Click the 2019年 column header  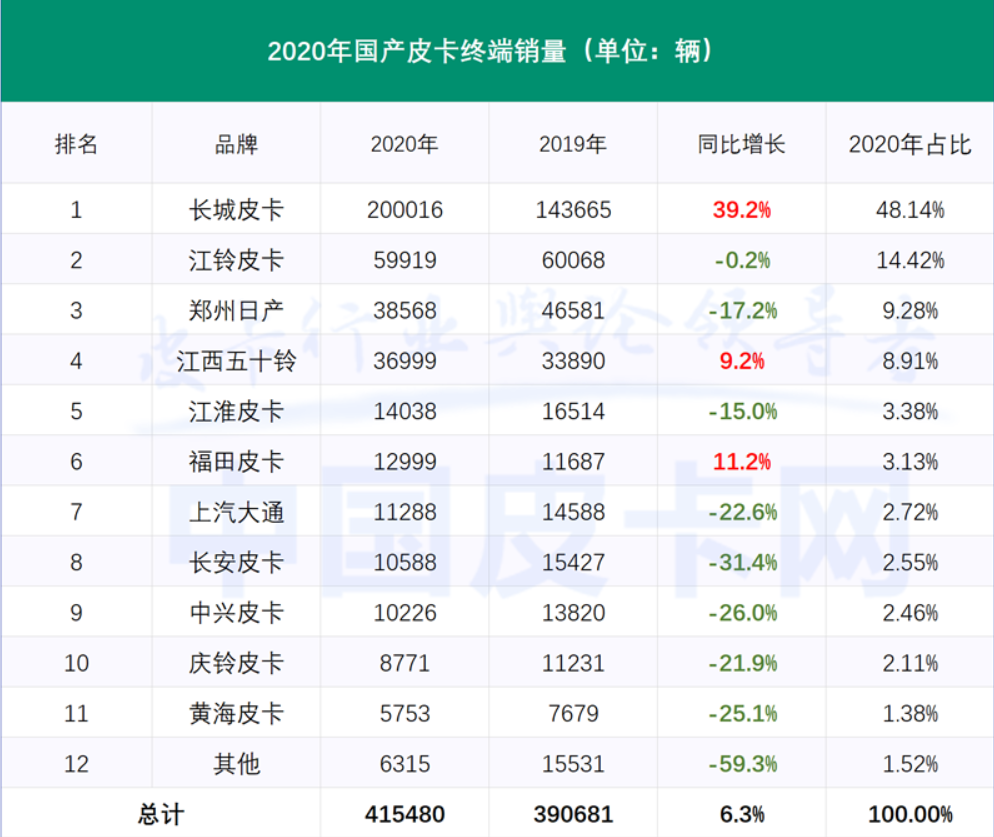click(572, 145)
